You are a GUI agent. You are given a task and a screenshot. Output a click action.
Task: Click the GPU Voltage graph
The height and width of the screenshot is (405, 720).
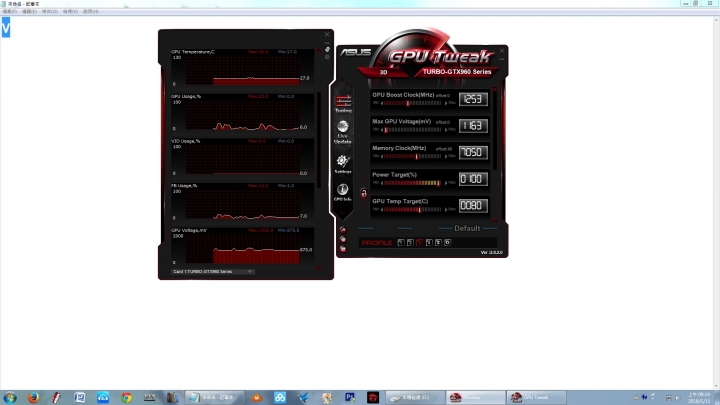click(x=242, y=248)
